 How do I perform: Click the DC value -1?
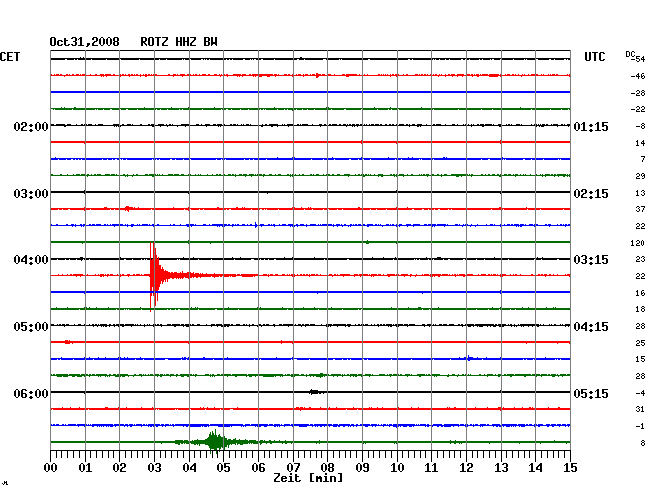point(640,426)
